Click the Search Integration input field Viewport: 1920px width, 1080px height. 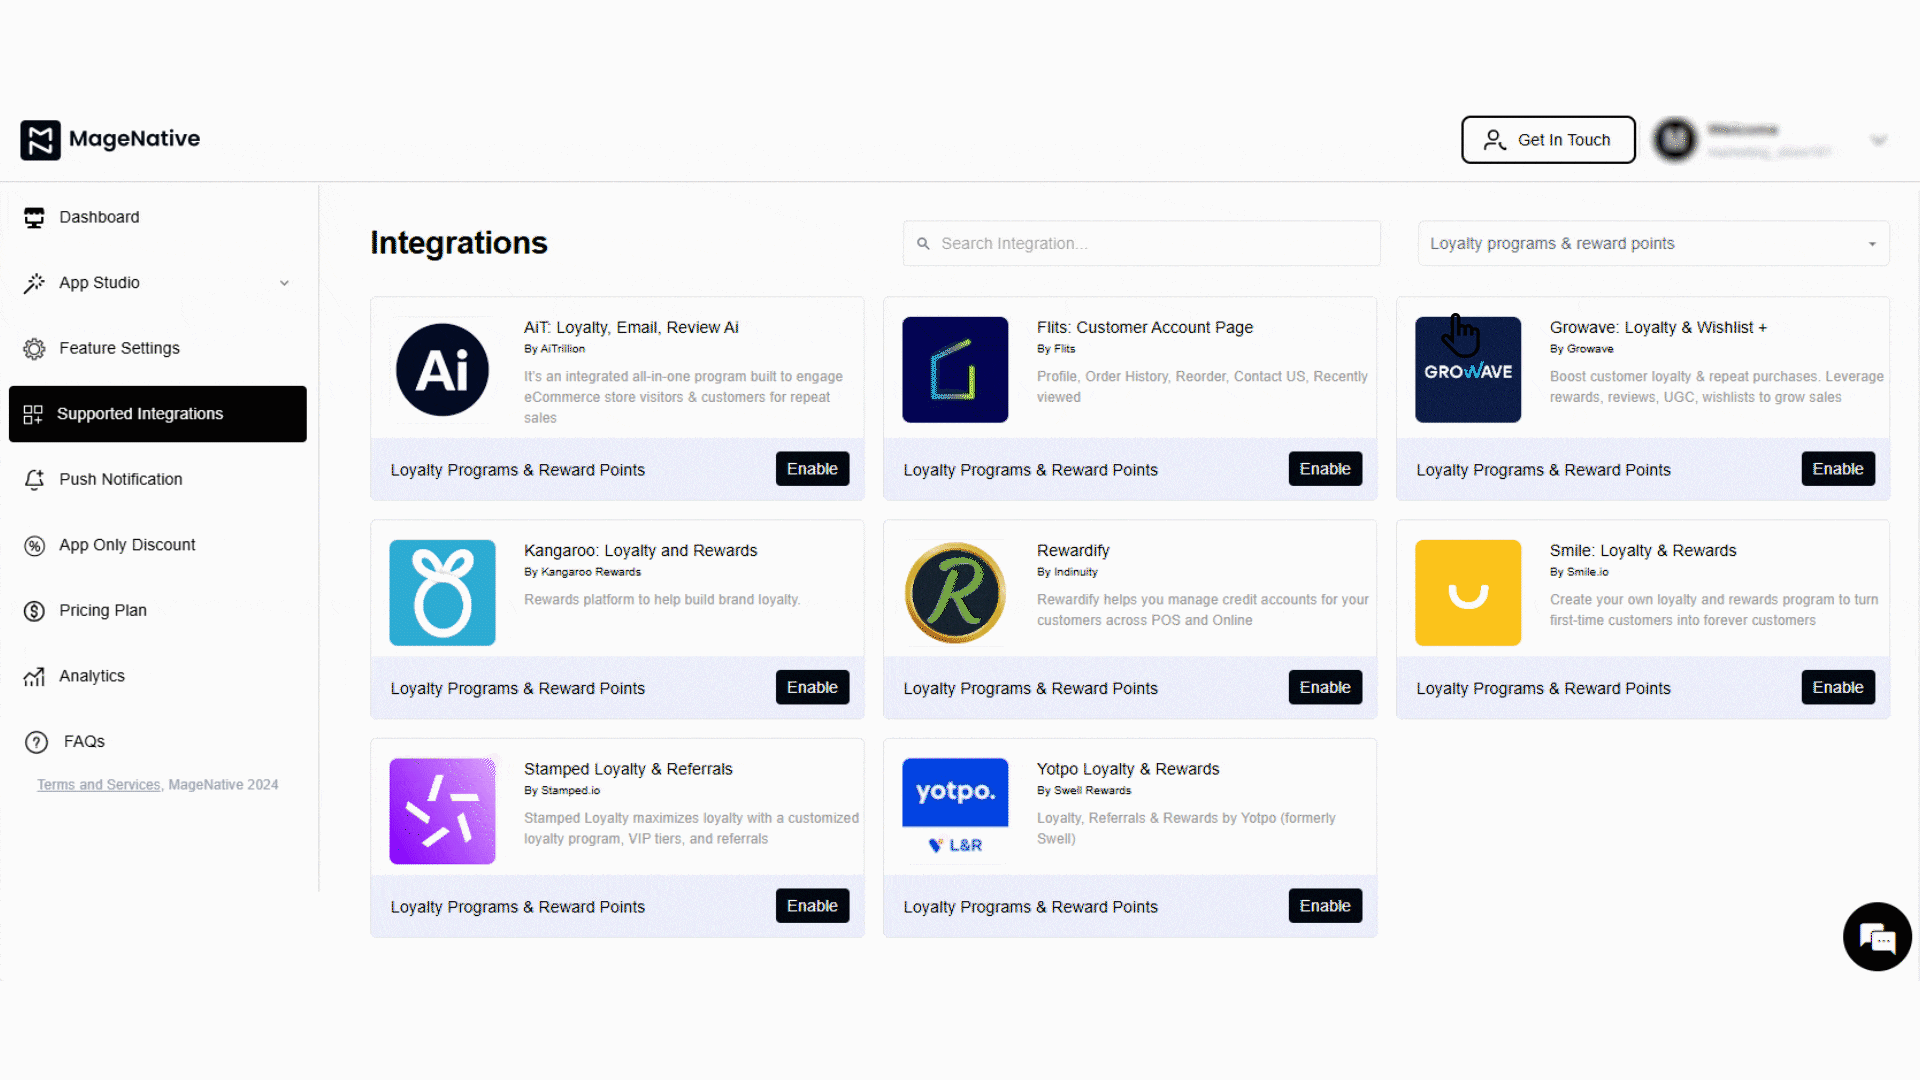(x=1140, y=243)
